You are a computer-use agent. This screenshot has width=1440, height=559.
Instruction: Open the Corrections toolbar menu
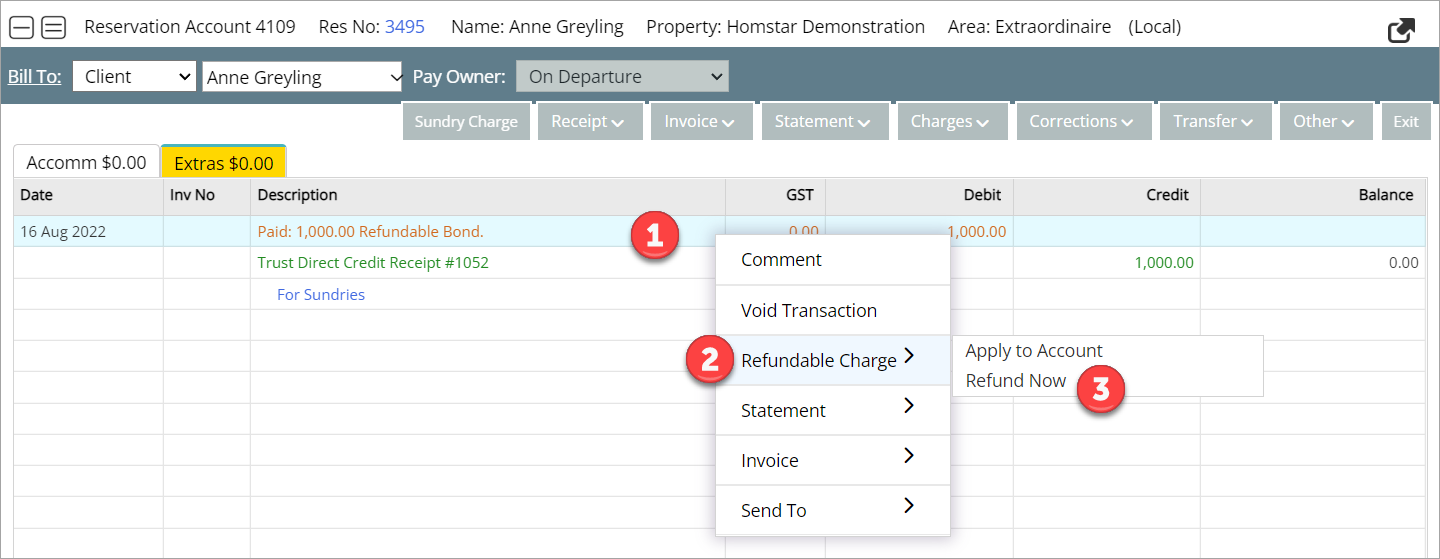[x=1081, y=122]
